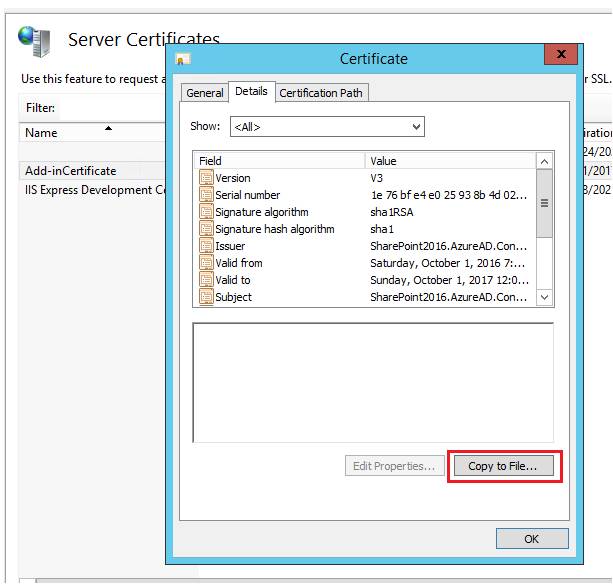This screenshot has height=588, width=613.
Task: Click the Valid from field icon
Action: point(206,263)
